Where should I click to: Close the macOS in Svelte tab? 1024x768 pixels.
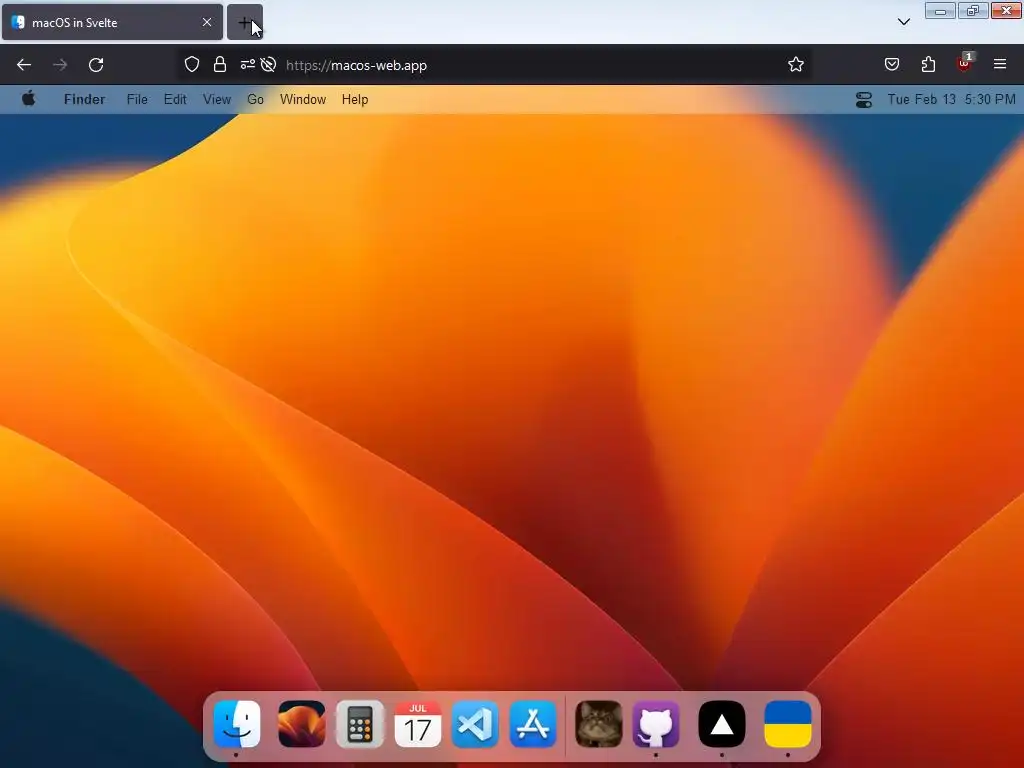(207, 22)
